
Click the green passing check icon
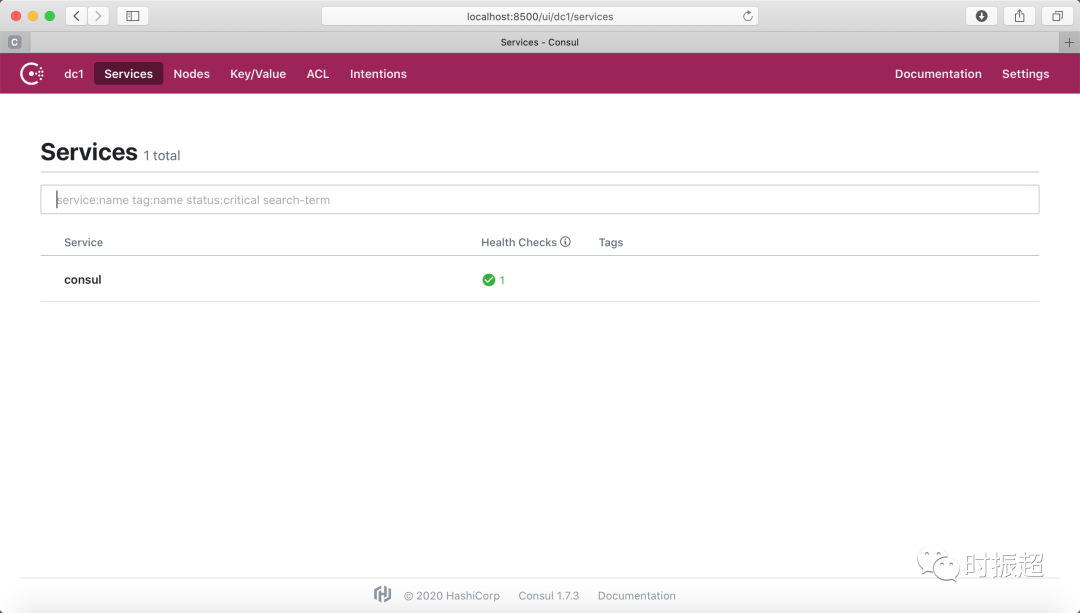pos(488,280)
